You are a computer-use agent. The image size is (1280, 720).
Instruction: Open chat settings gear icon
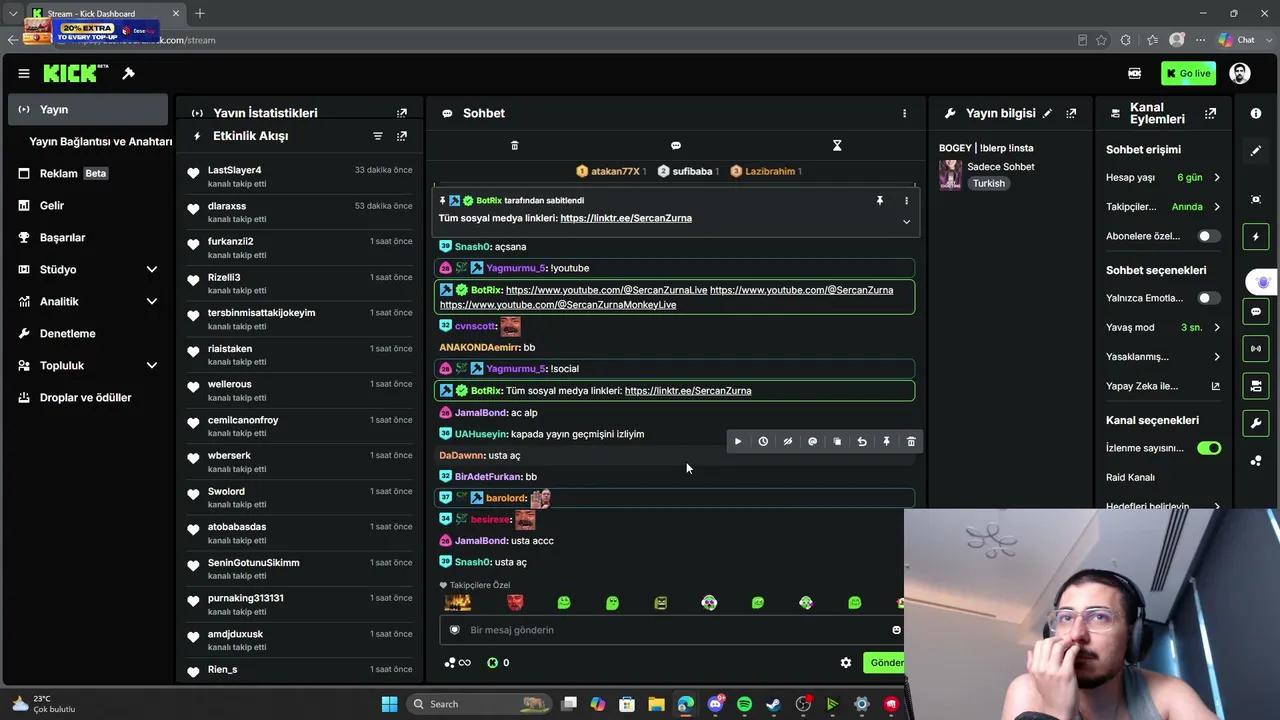coord(846,663)
